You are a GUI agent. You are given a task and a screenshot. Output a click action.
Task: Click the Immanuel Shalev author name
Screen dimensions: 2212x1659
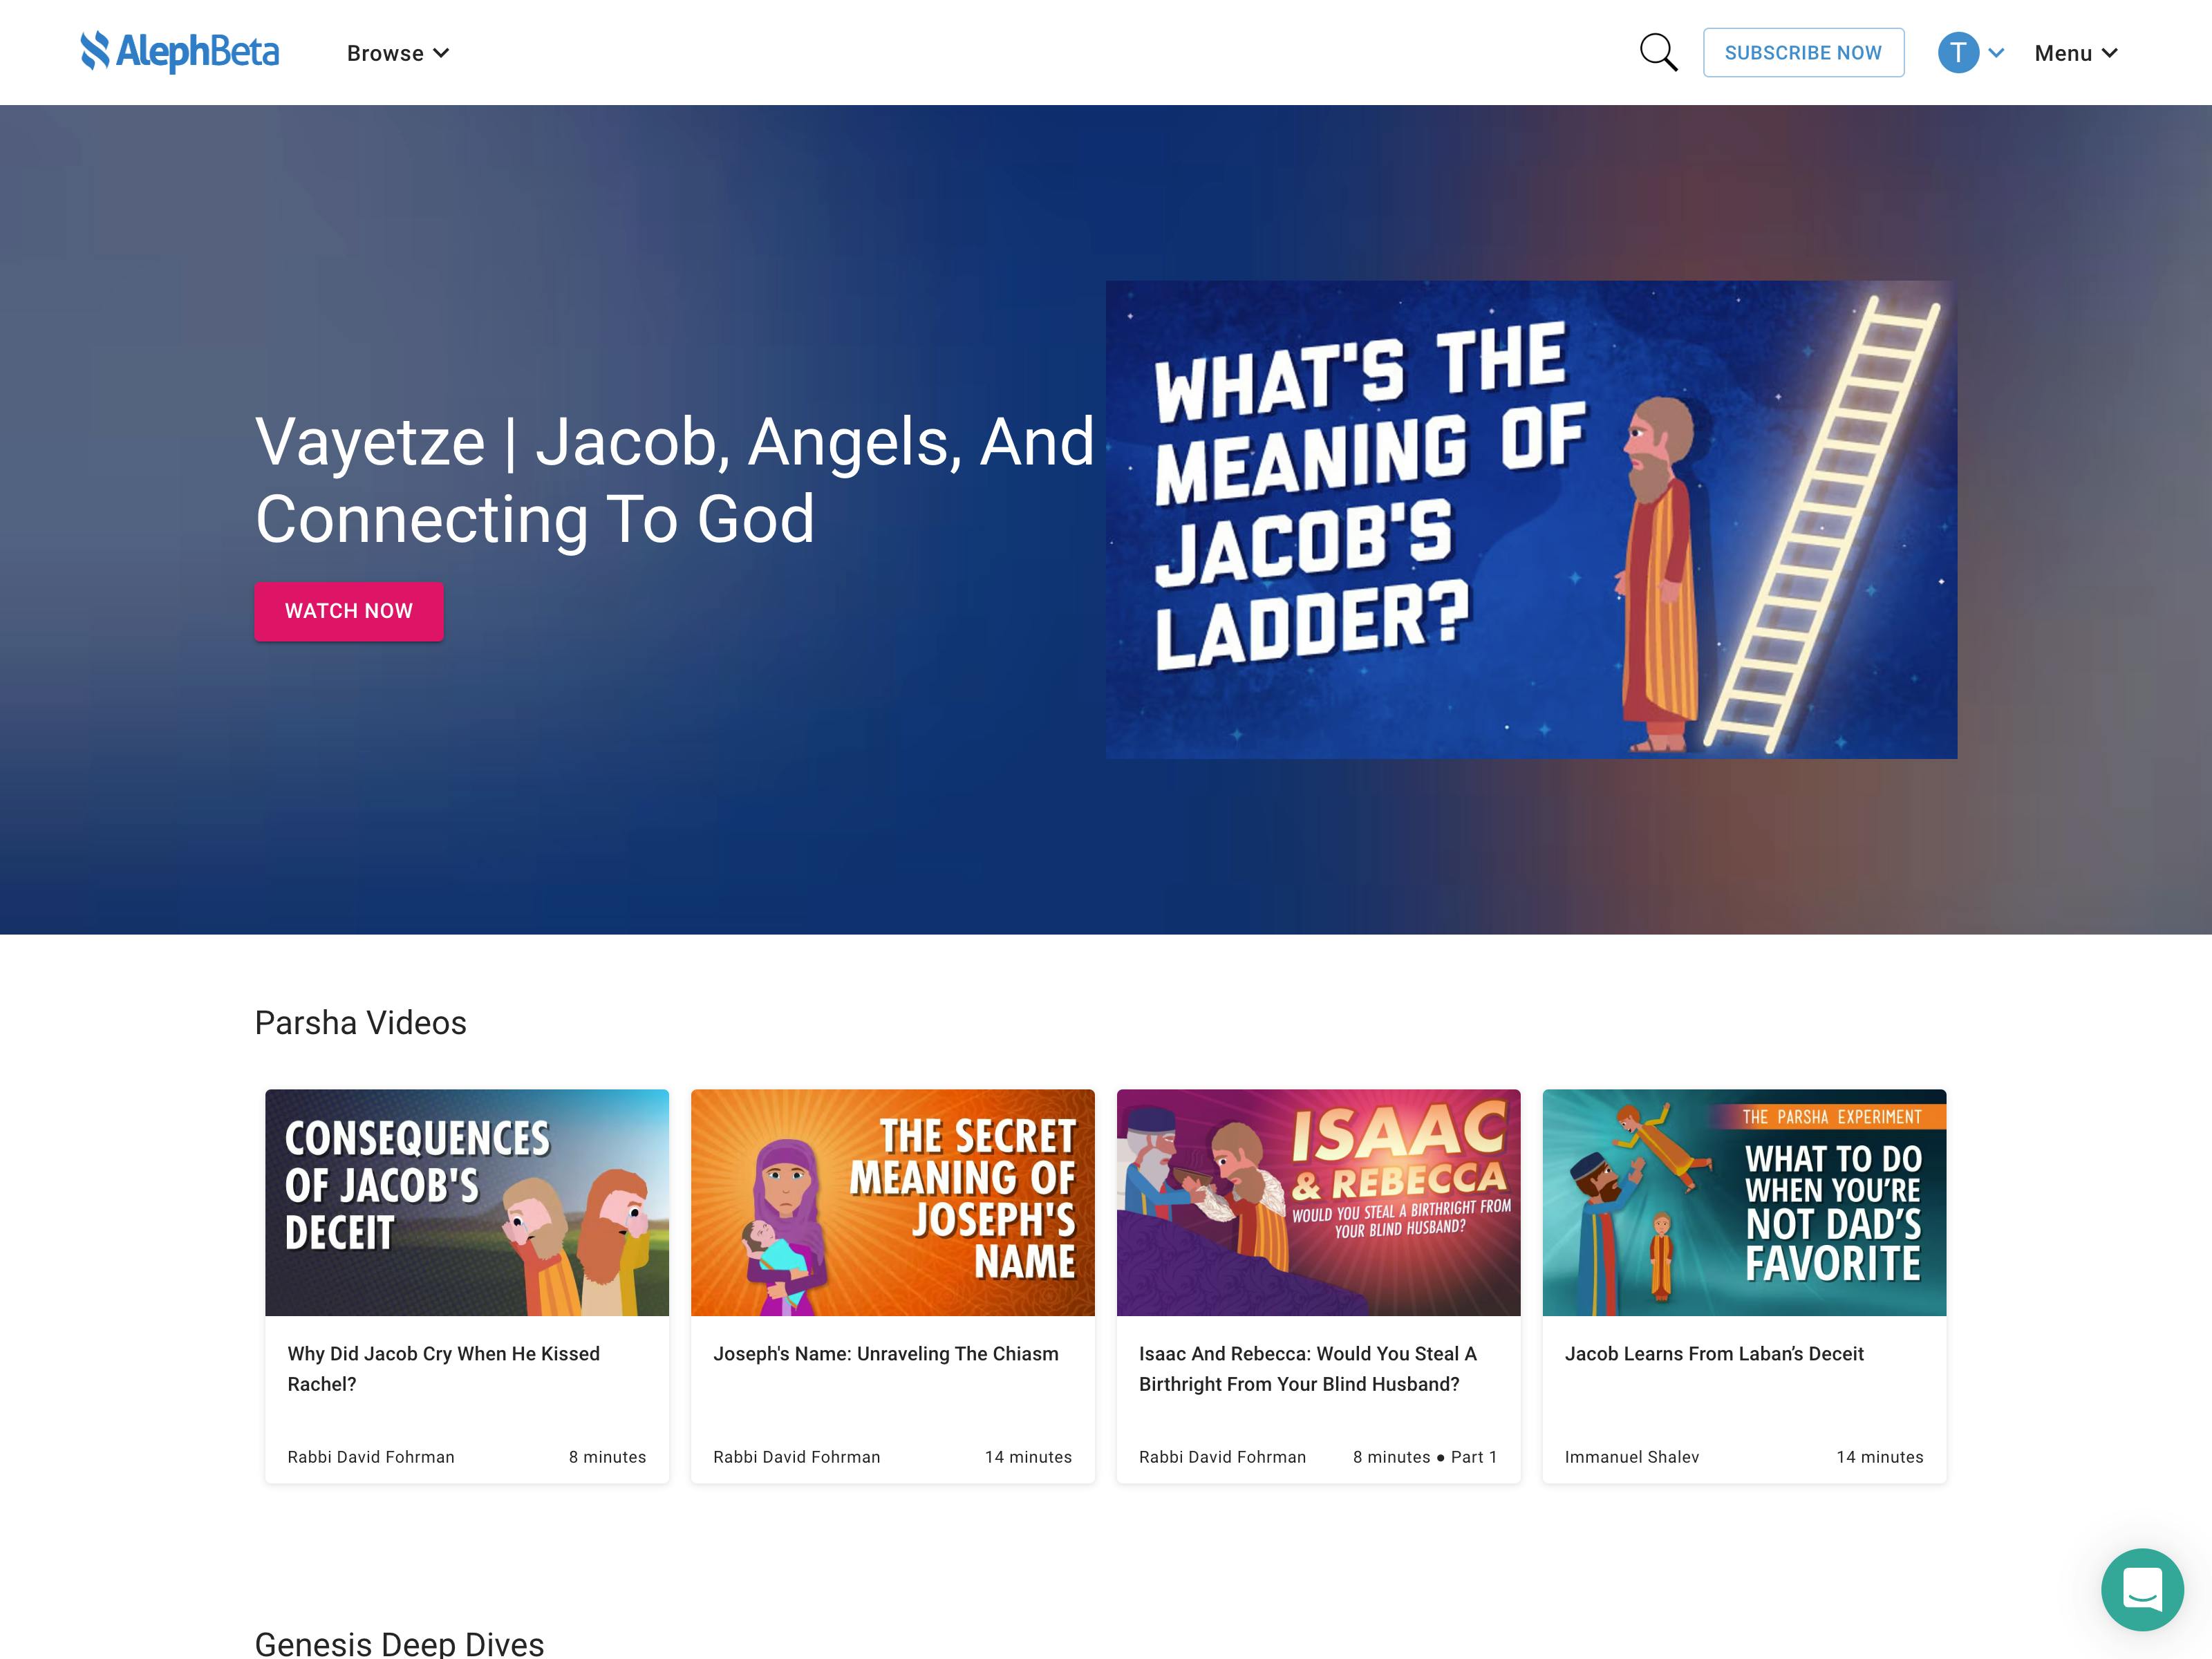1631,1457
